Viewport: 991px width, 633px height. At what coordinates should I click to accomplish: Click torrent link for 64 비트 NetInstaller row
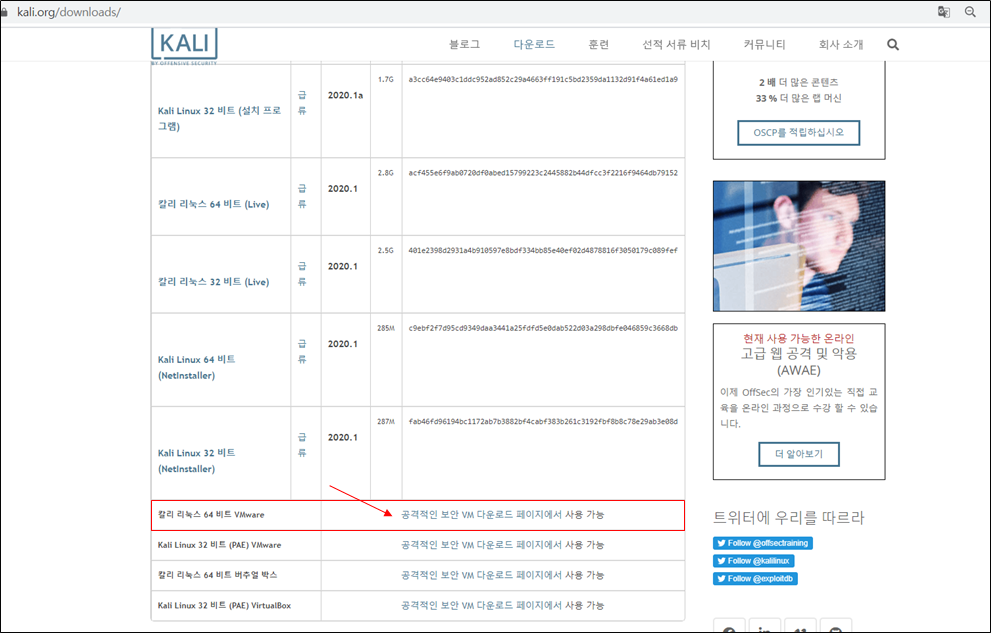click(302, 351)
